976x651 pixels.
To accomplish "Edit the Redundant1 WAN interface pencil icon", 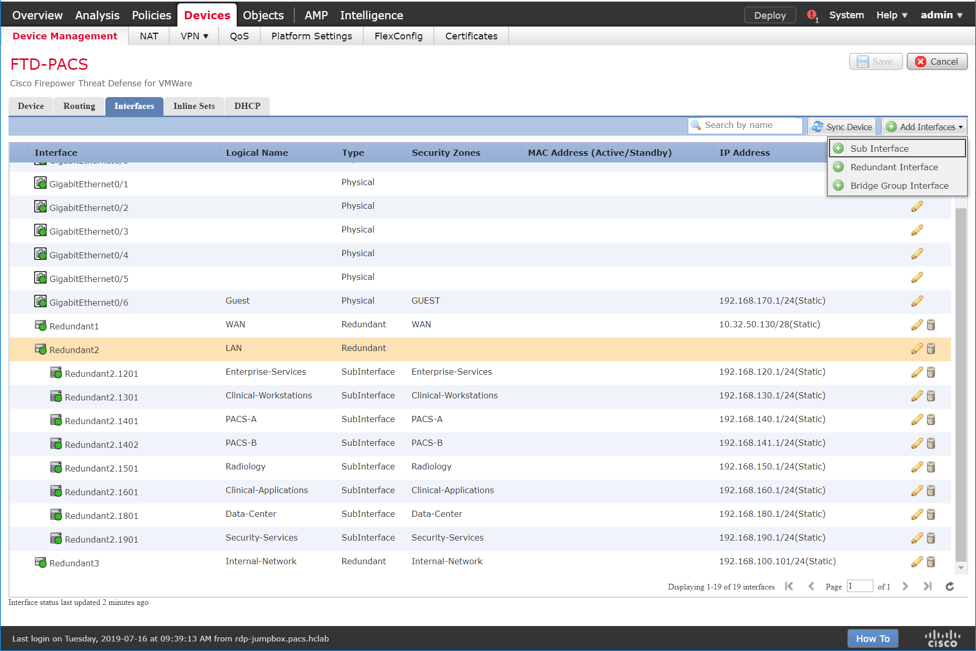I will (x=916, y=325).
